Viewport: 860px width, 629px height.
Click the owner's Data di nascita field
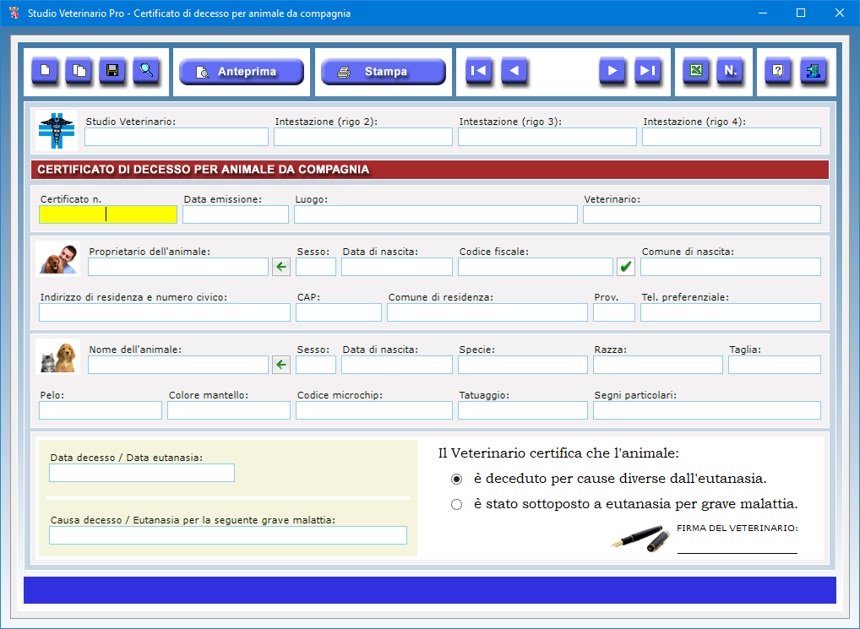397,267
